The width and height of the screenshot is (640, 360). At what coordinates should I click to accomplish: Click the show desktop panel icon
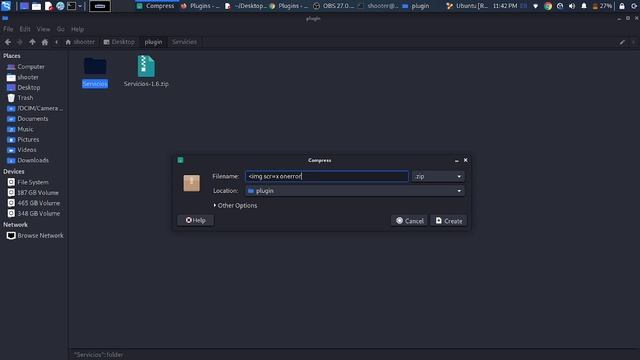tap(24, 6)
